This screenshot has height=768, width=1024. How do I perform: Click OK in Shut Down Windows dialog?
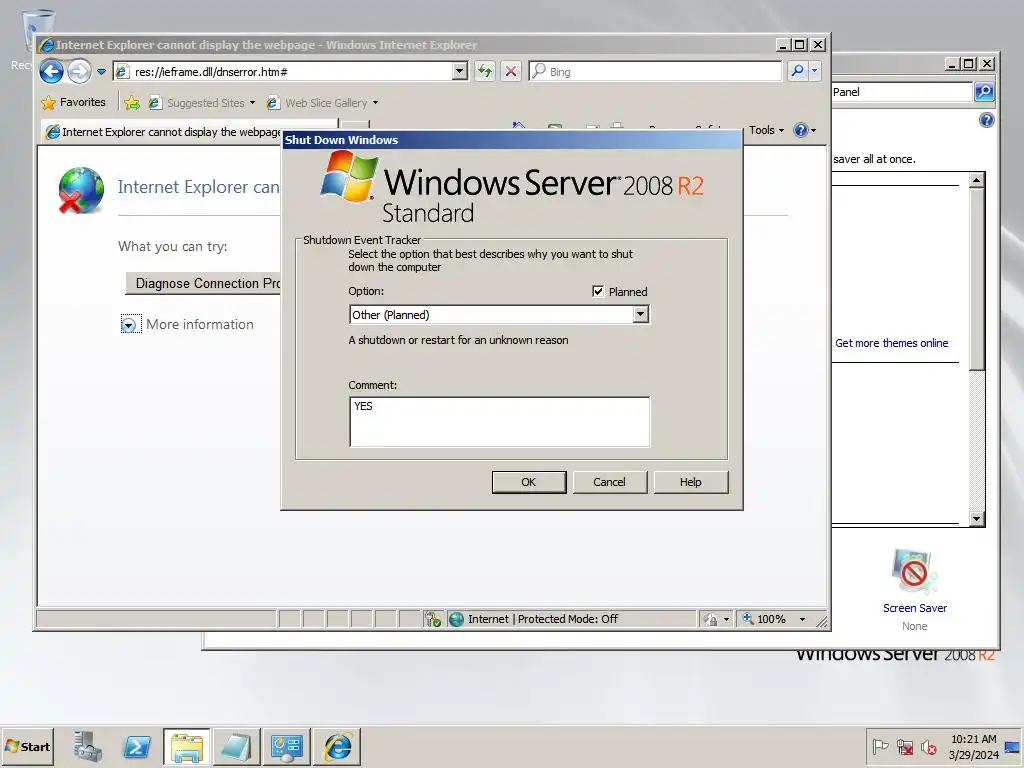click(x=528, y=482)
